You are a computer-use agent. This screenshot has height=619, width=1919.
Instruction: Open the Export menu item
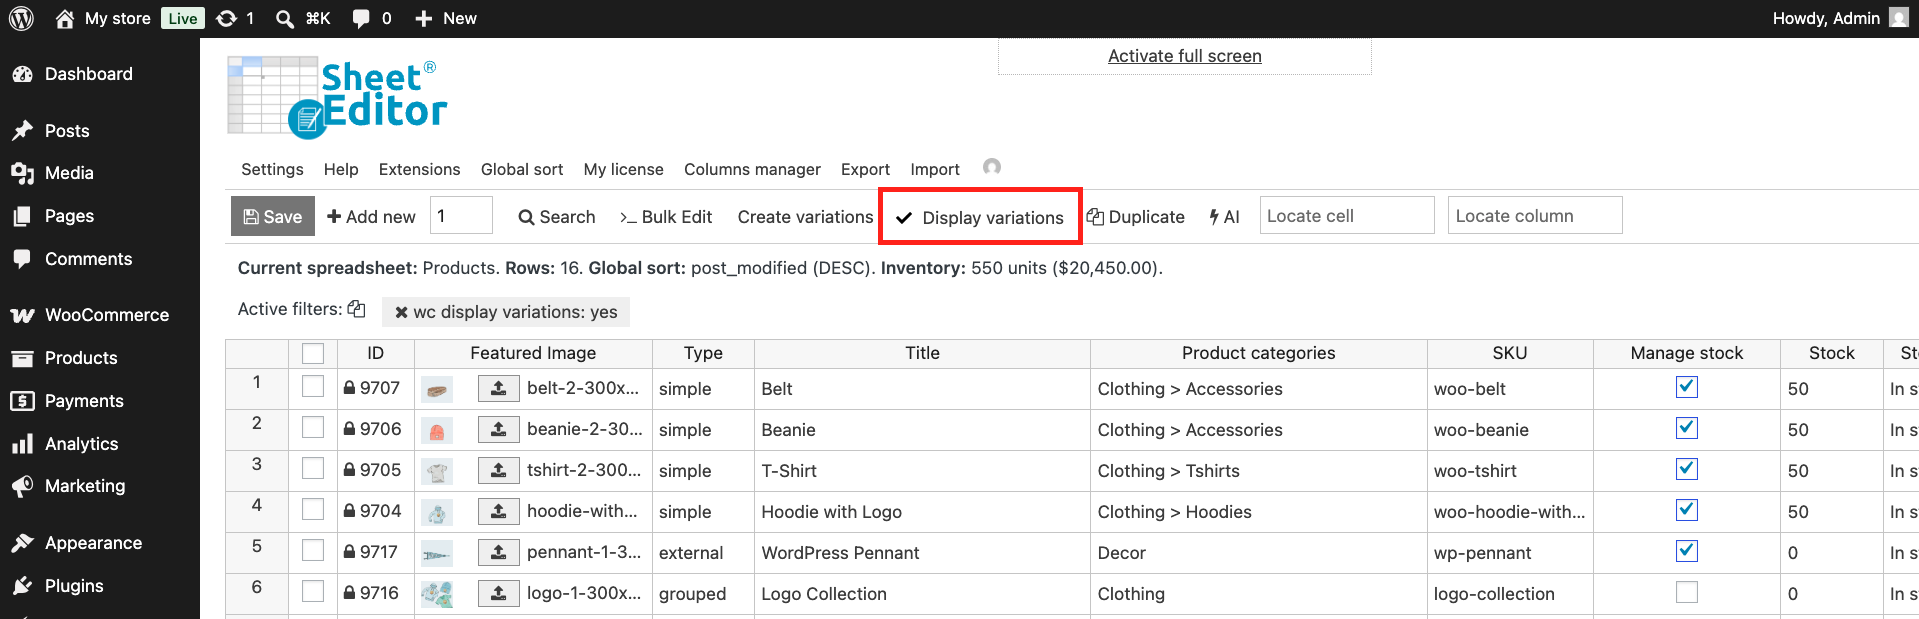coord(865,169)
